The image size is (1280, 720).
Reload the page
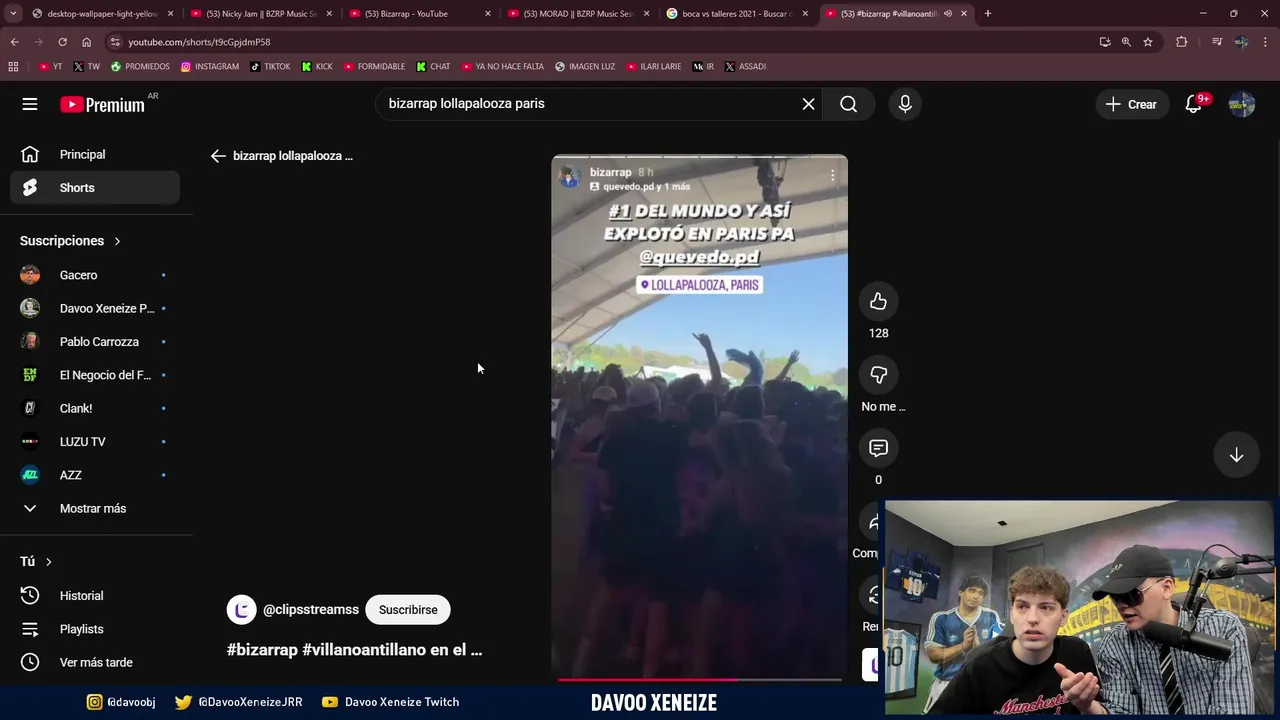[x=62, y=42]
